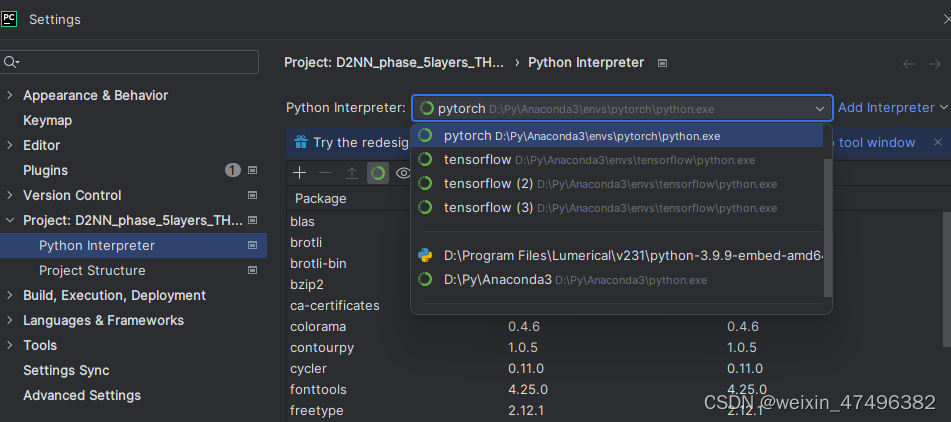
Task: Select the D:\Py\Anaconda3 interpreter option
Action: [497, 280]
